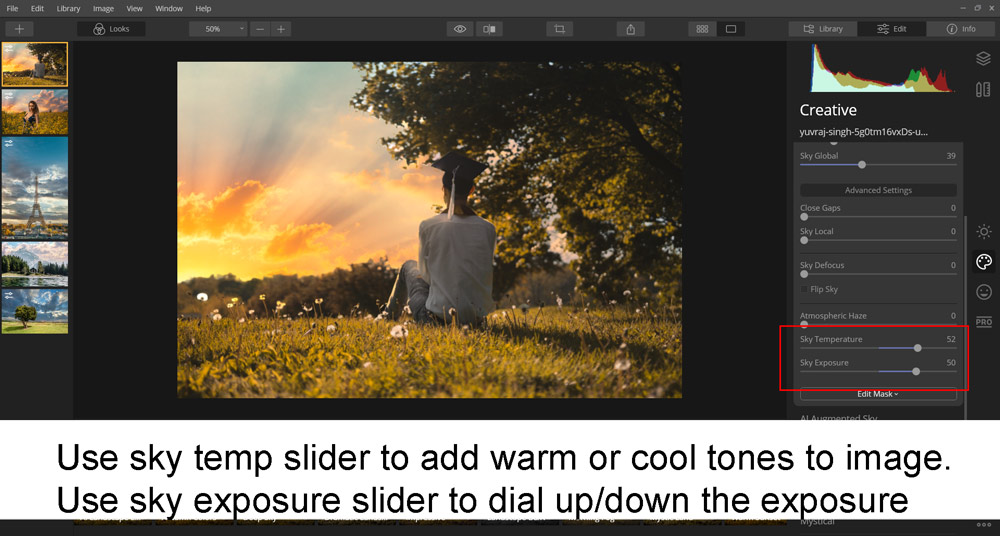The width and height of the screenshot is (1000, 536).
Task: Open the Info tab
Action: (960, 29)
